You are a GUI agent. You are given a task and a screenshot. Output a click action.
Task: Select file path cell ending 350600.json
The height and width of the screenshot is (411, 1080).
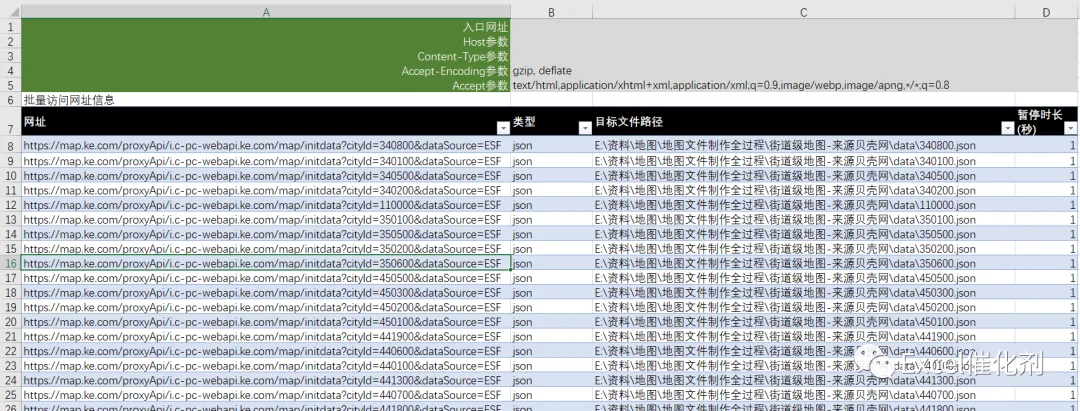click(x=804, y=264)
